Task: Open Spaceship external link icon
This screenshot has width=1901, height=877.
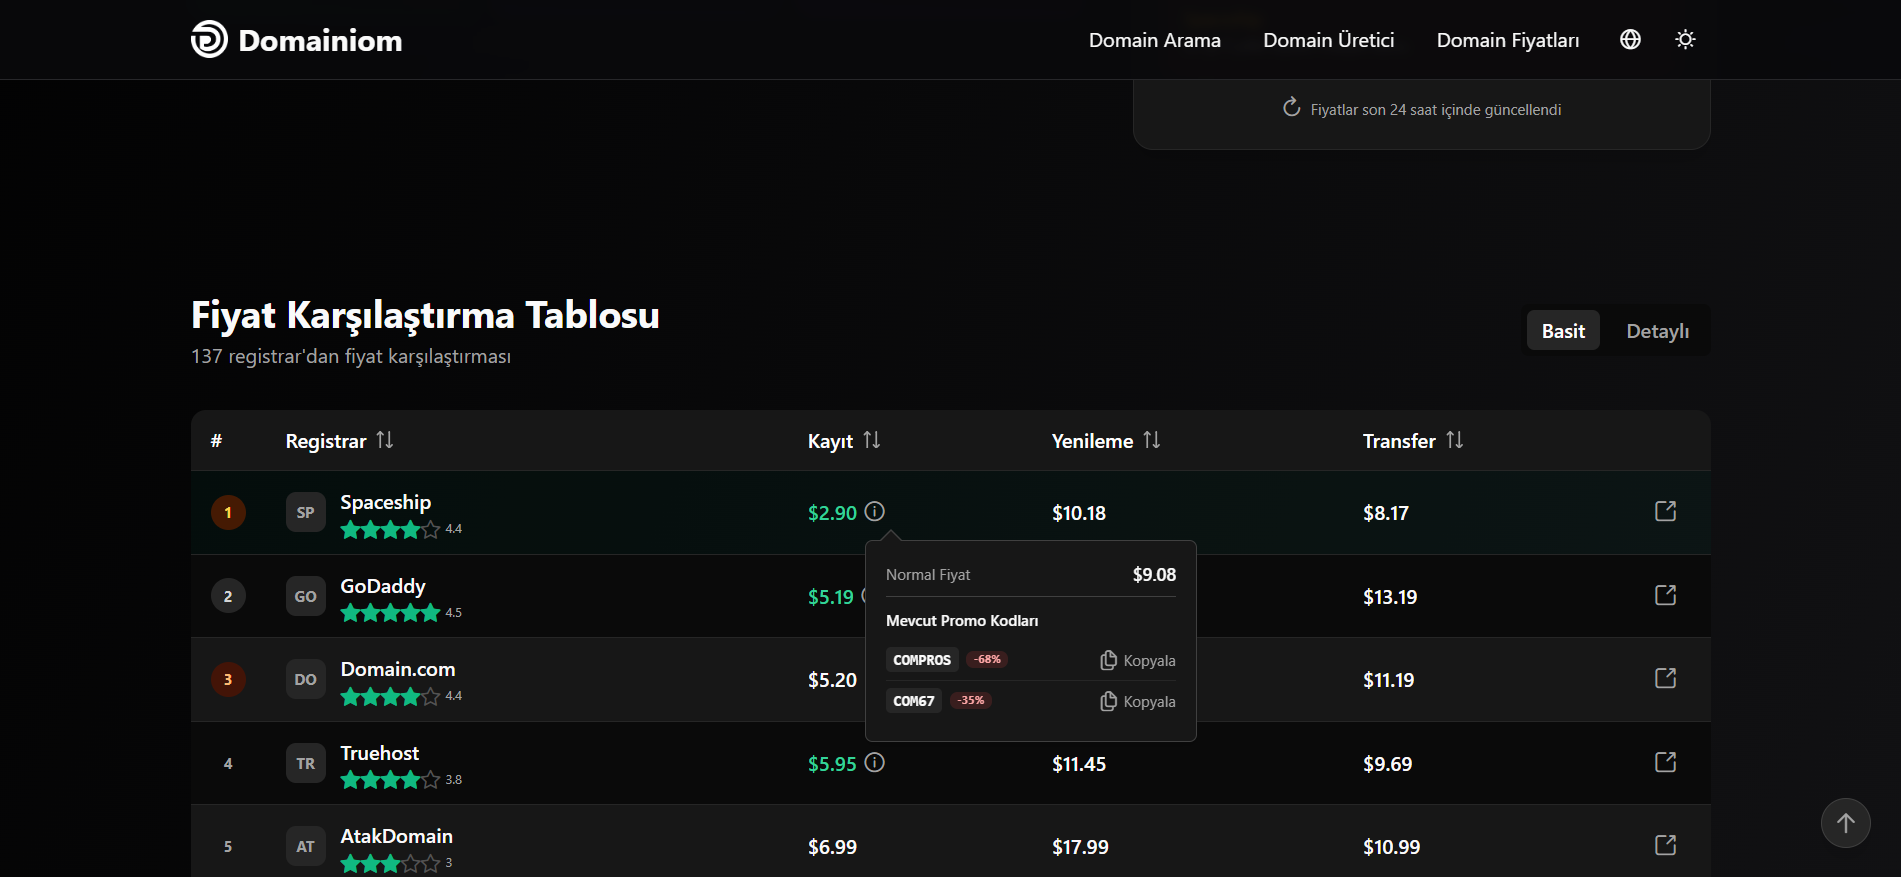Action: point(1665,511)
